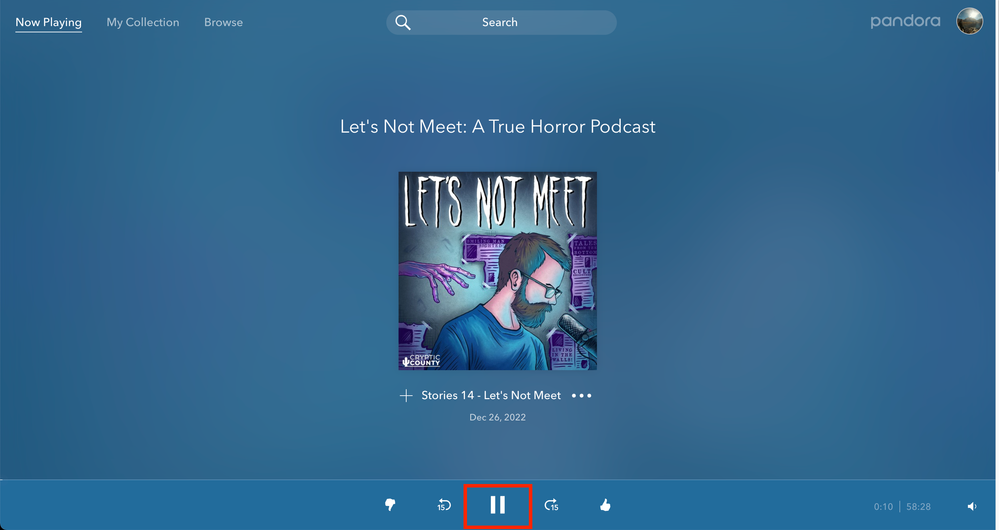Open the Let's Not Meet podcast title link
This screenshot has height=530, width=999.
[498, 127]
